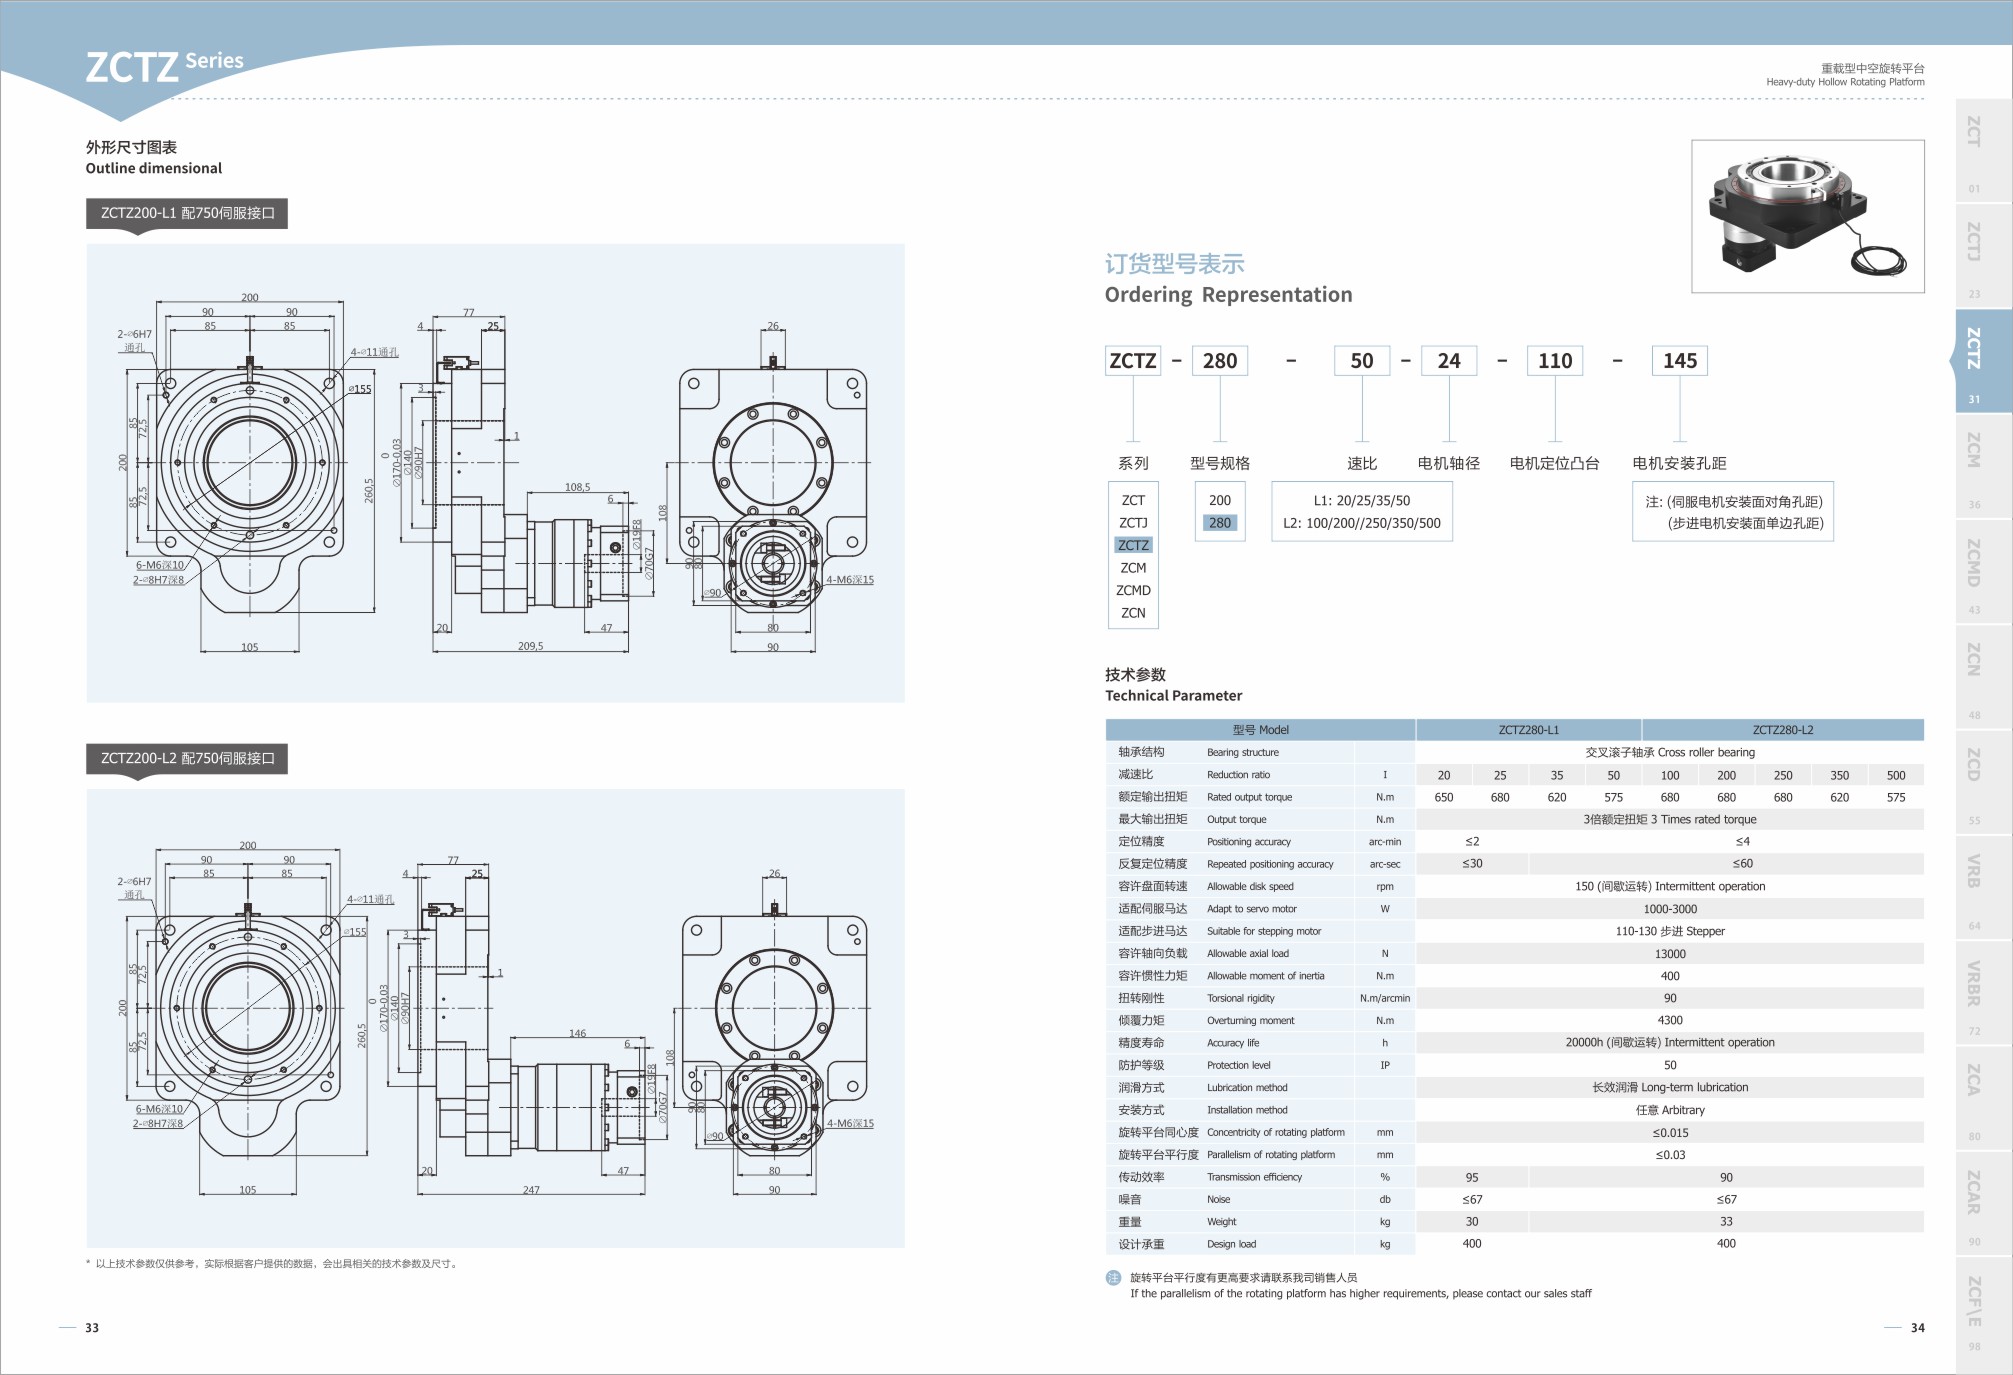Click the ZCTZ280-L1 table column header

[x=1528, y=730]
